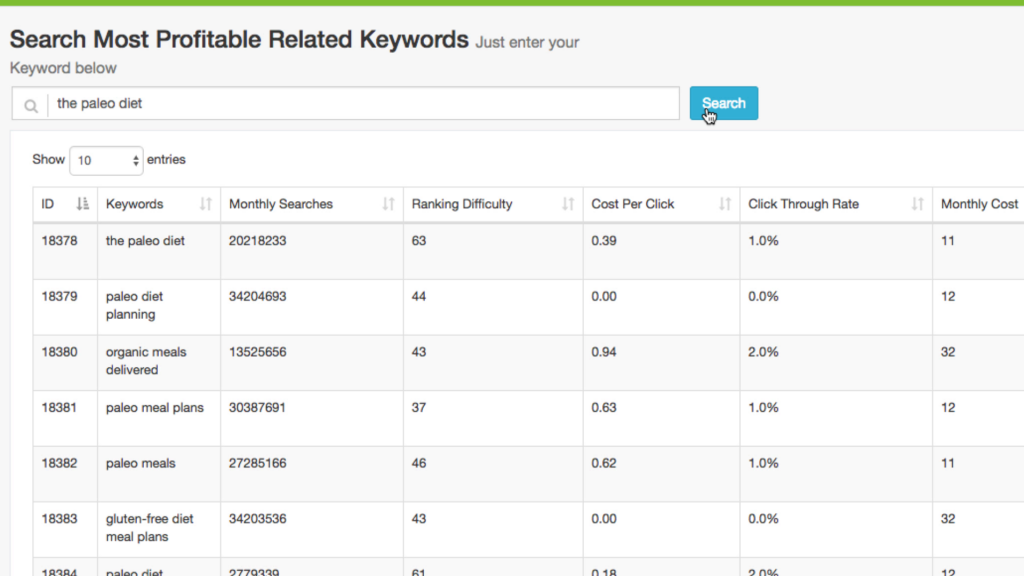This screenshot has width=1024, height=576.
Task: Sort Monthly Searches using sort arrows
Action: [388, 204]
